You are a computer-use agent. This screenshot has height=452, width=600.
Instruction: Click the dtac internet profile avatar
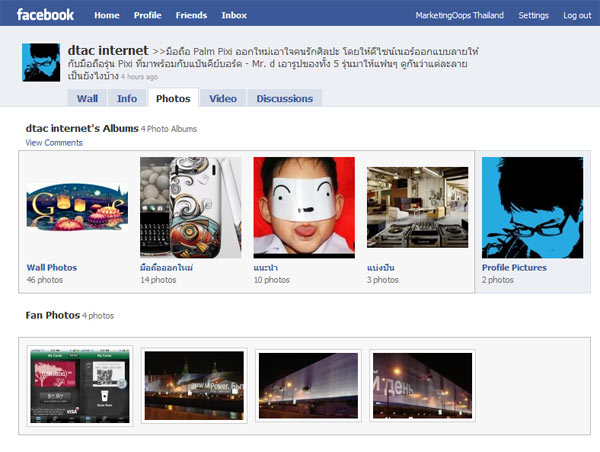41,62
